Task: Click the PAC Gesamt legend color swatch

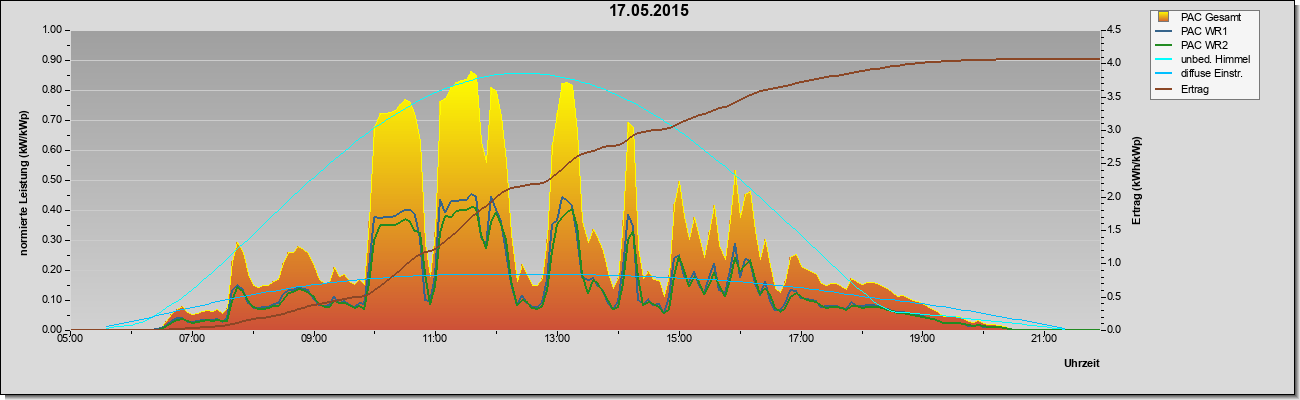Action: click(x=1164, y=16)
